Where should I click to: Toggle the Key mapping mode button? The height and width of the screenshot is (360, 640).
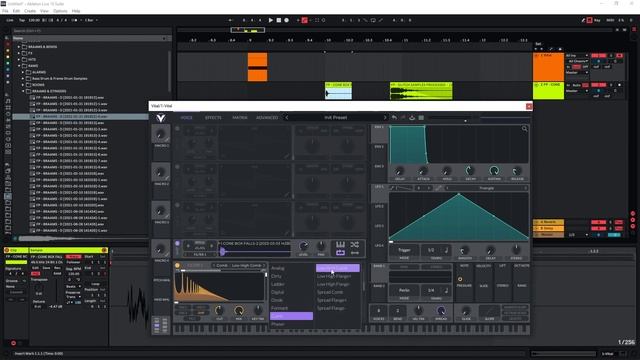pyautogui.click(x=597, y=20)
